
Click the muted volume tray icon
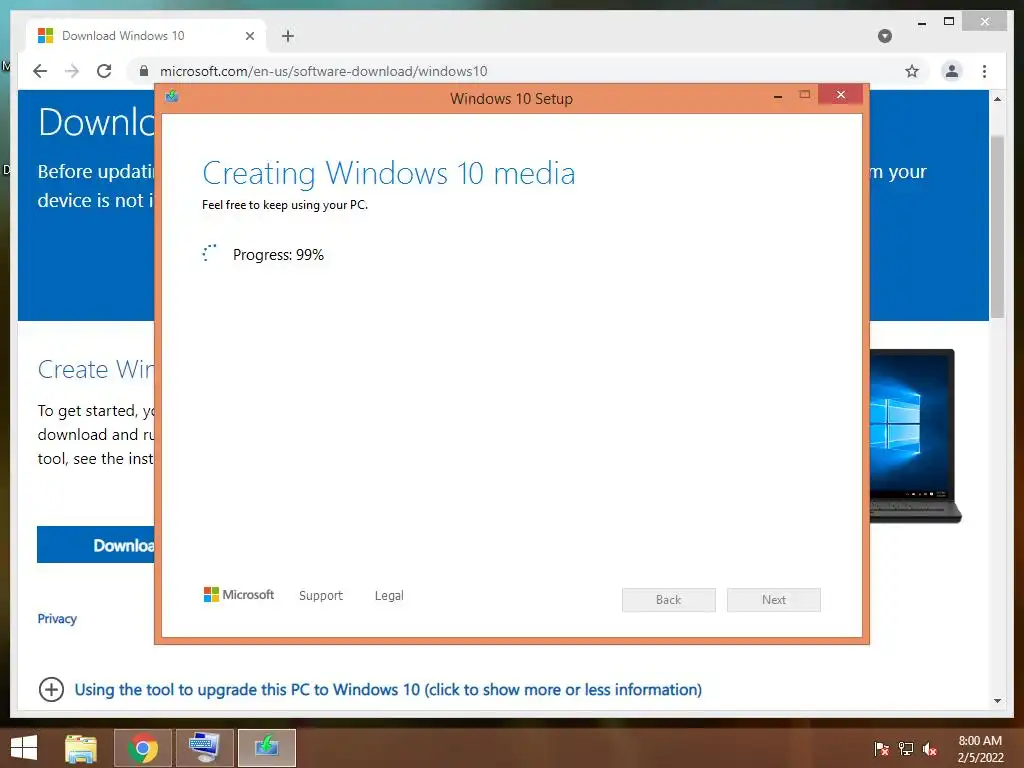coord(930,748)
